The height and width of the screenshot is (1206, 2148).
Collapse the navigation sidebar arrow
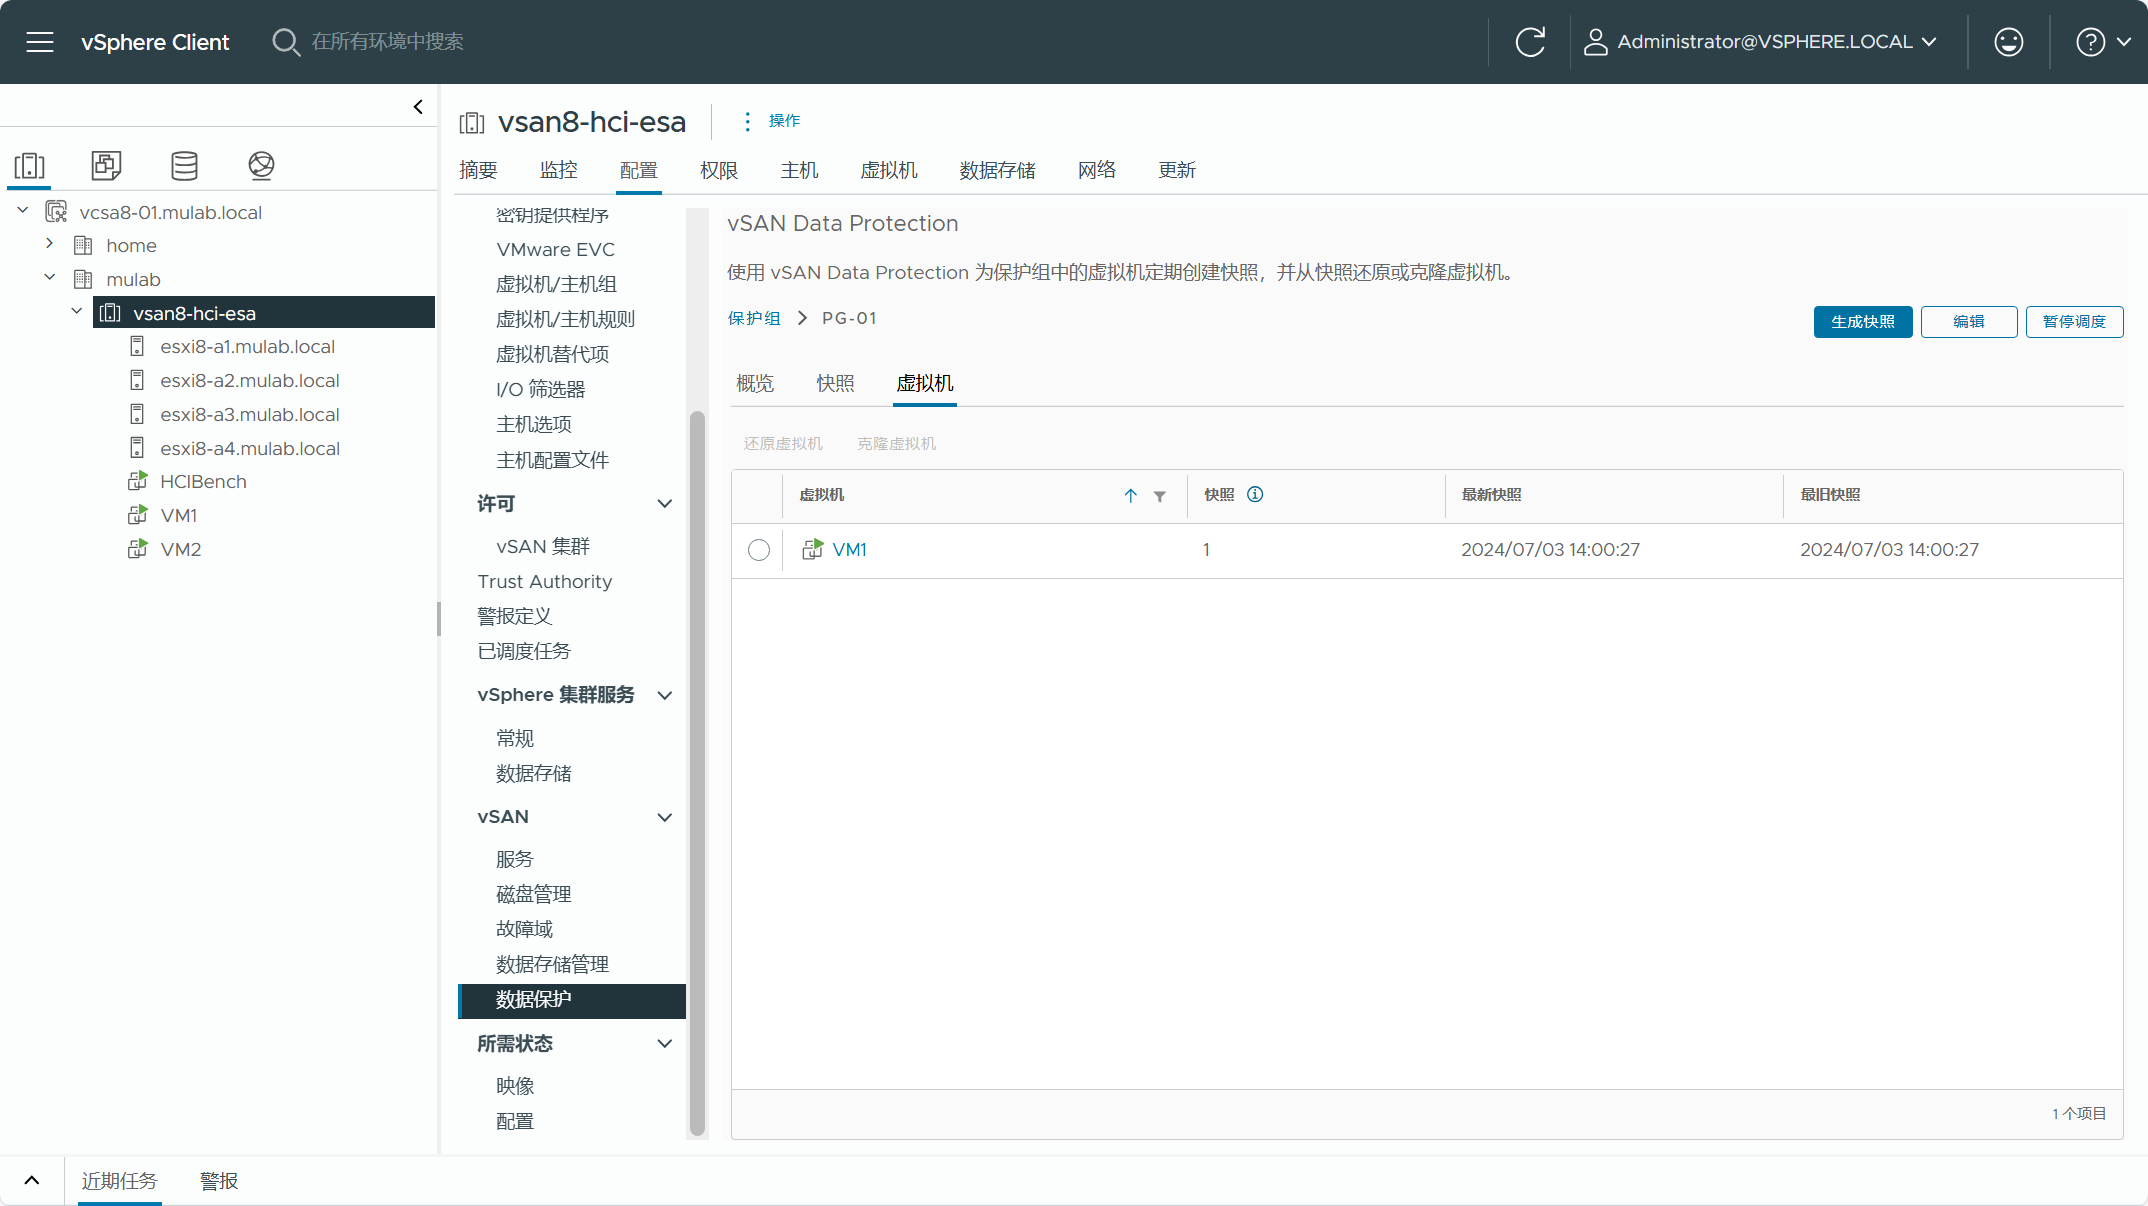coord(418,107)
